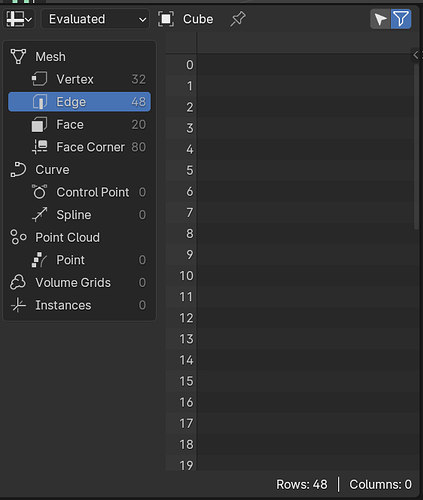Select the Vertex domain row
This screenshot has width=423, height=500.
pos(79,79)
